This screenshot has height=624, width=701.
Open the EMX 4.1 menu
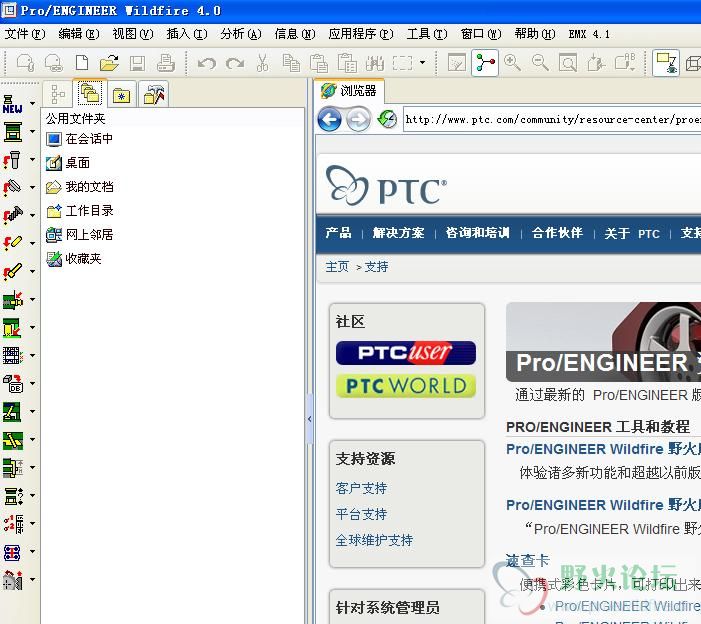[589, 34]
